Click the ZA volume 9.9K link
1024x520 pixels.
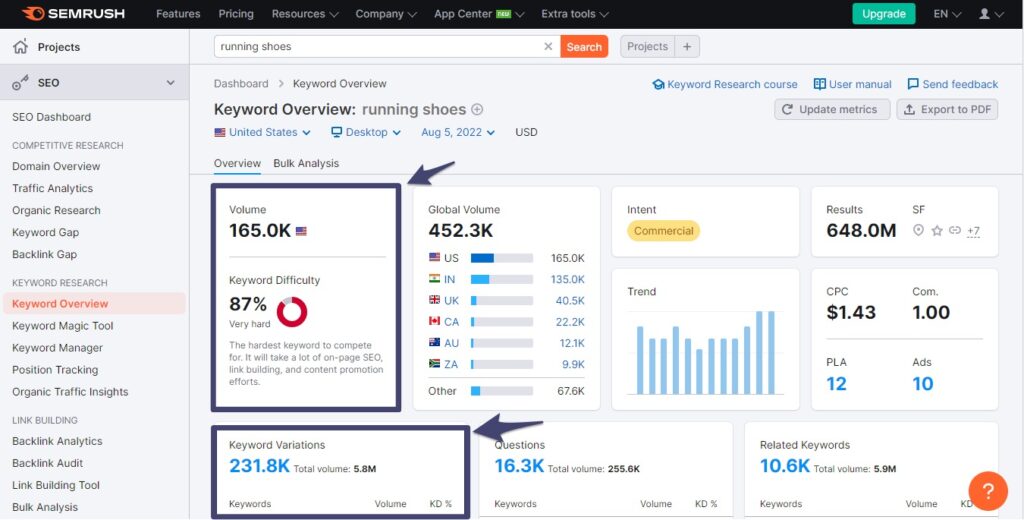click(x=573, y=364)
